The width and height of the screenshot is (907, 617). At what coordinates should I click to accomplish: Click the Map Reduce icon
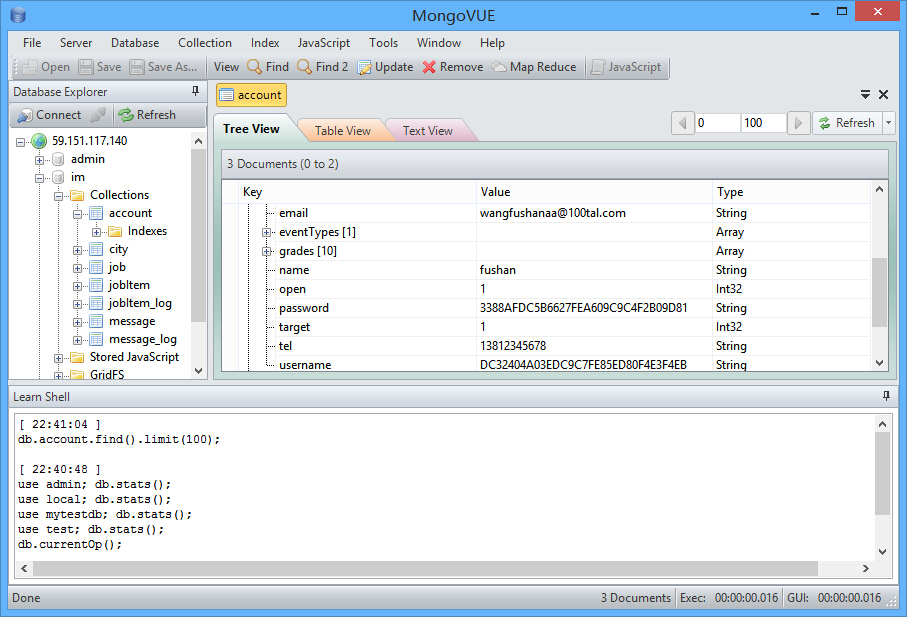tap(499, 67)
